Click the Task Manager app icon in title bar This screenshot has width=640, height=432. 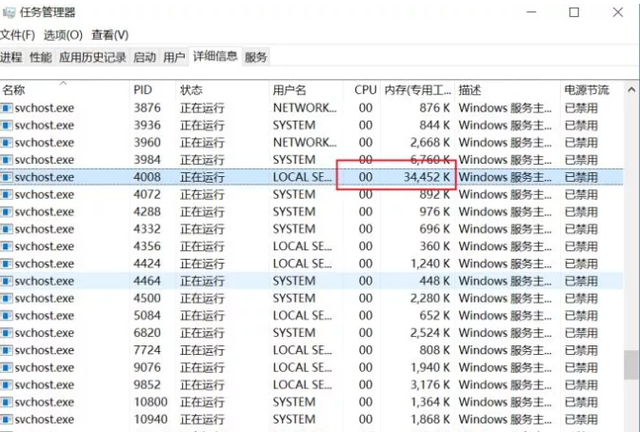[10, 13]
